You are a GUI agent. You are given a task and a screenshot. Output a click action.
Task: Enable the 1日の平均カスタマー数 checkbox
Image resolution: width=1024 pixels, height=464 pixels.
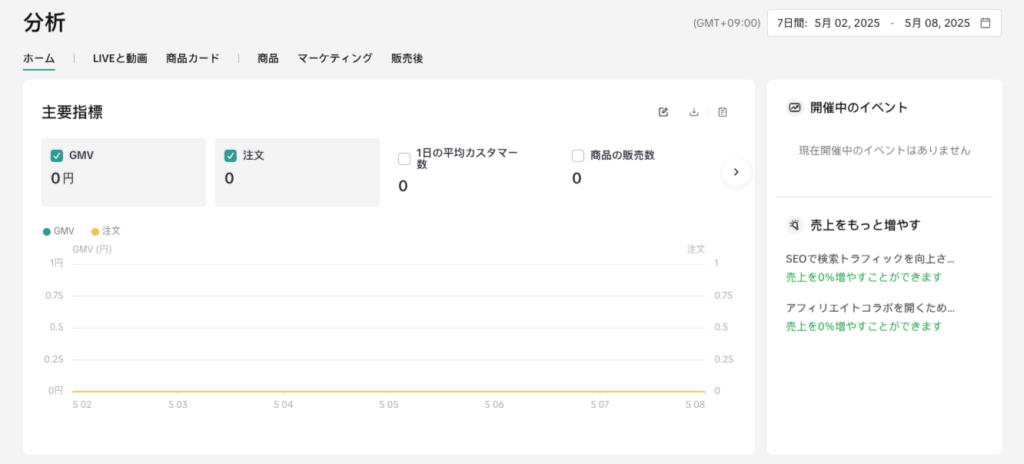coord(404,158)
